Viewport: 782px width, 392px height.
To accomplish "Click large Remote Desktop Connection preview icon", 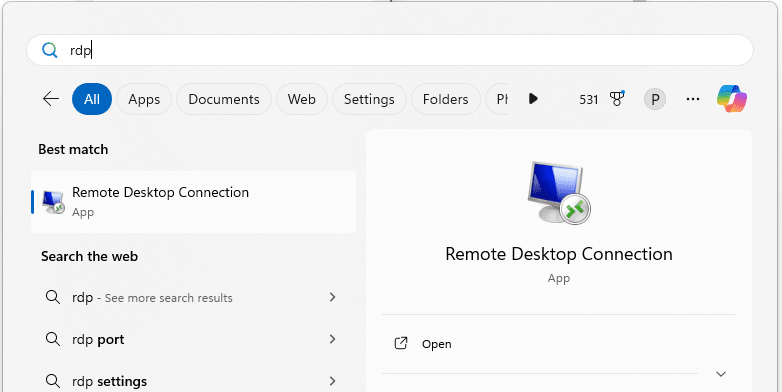I will [x=559, y=193].
